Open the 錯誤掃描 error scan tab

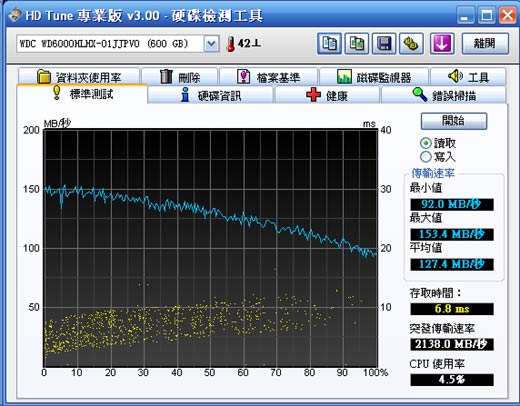[x=444, y=95]
